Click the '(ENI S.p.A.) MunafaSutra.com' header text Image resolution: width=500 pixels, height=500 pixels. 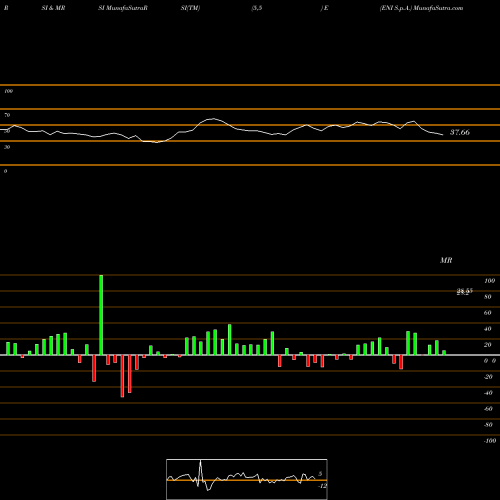click(x=421, y=8)
